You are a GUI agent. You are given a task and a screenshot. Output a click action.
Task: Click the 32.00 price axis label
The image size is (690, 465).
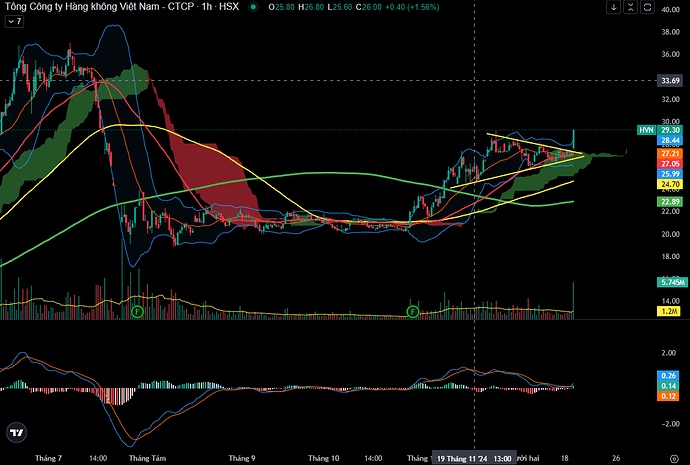coord(671,99)
